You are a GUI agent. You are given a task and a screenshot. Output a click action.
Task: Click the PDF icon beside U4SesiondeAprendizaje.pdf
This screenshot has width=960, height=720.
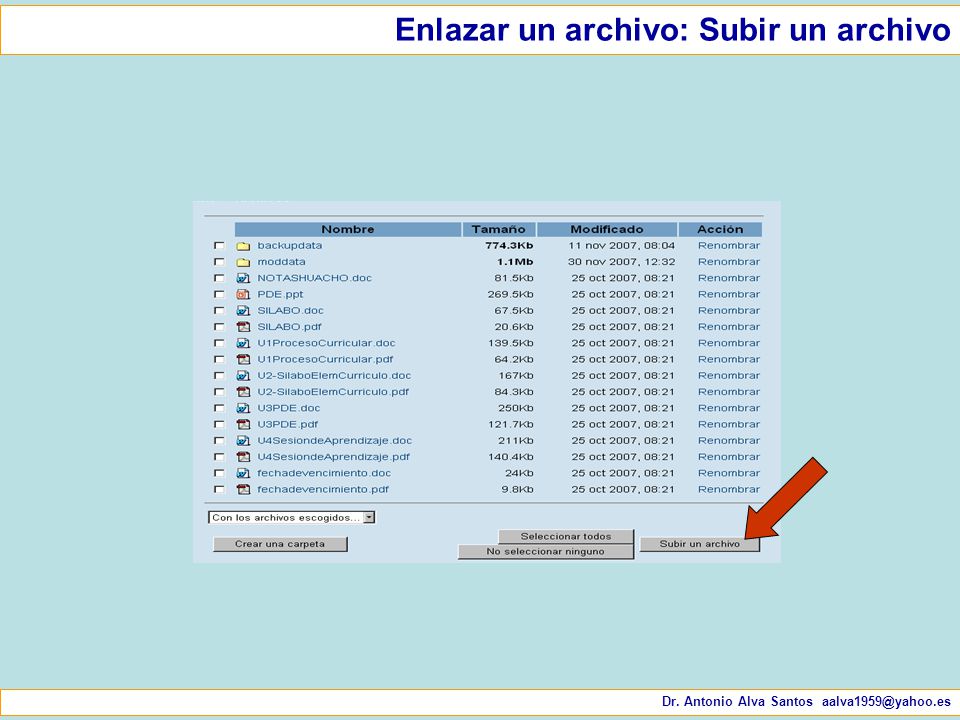pos(243,457)
